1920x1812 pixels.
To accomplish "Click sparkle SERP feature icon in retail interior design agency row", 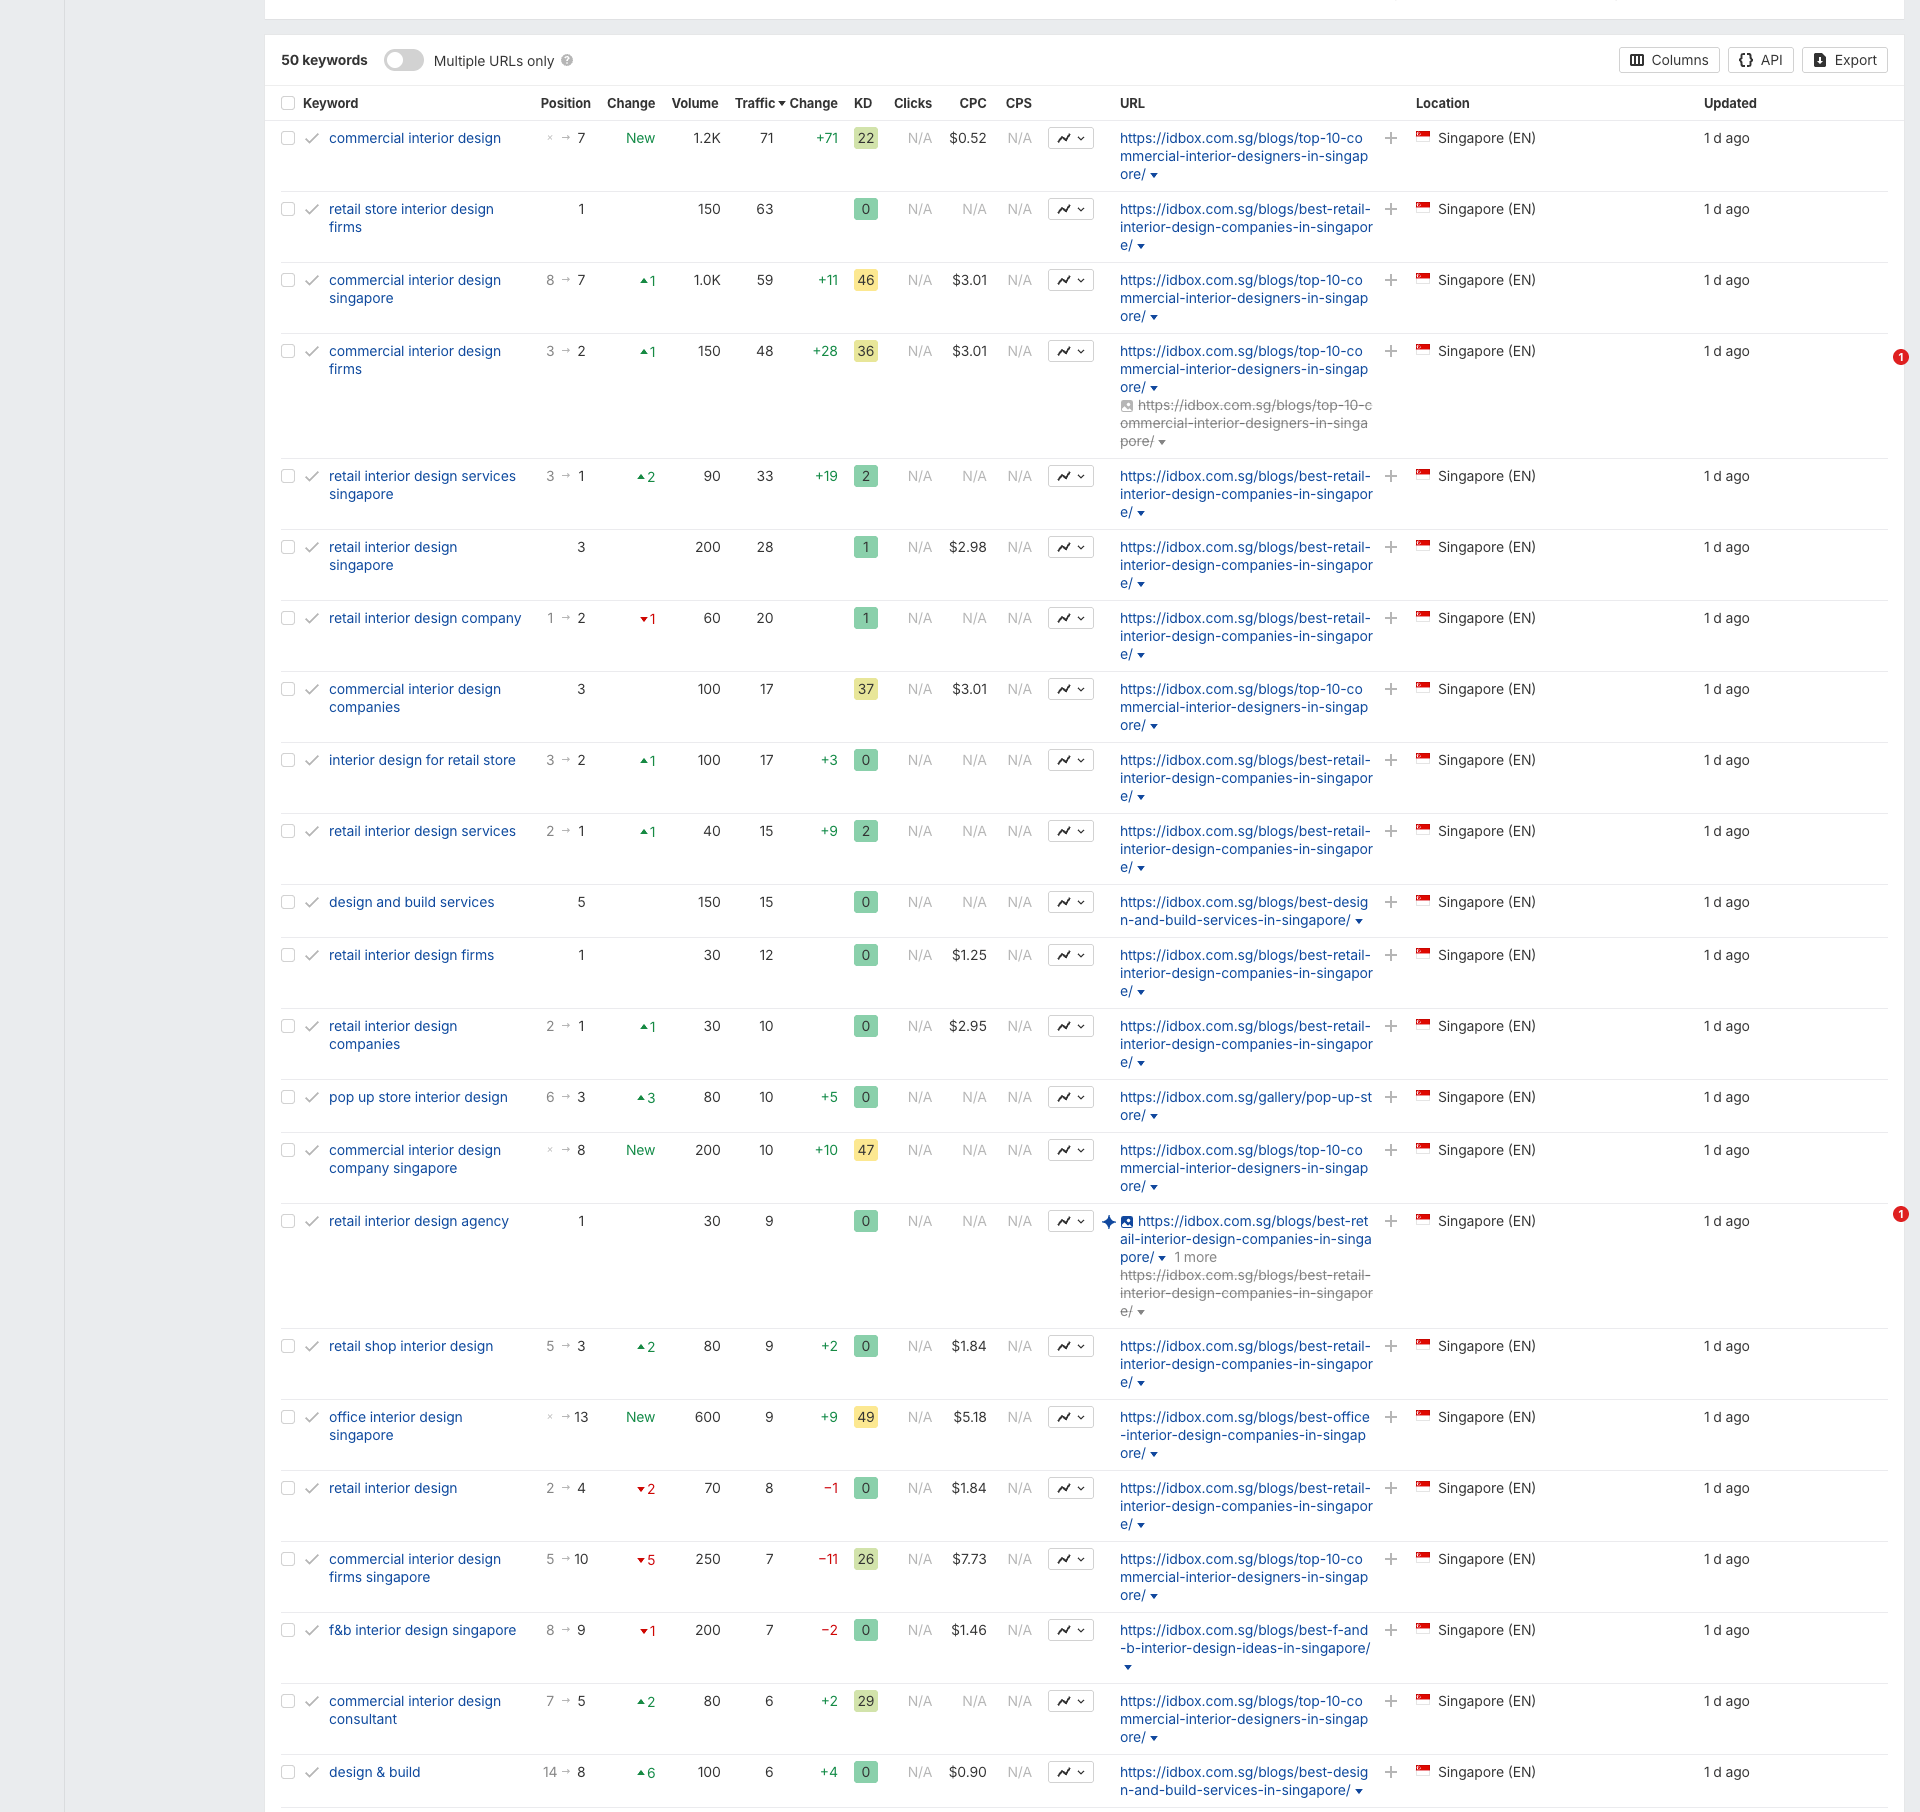I will point(1108,1221).
